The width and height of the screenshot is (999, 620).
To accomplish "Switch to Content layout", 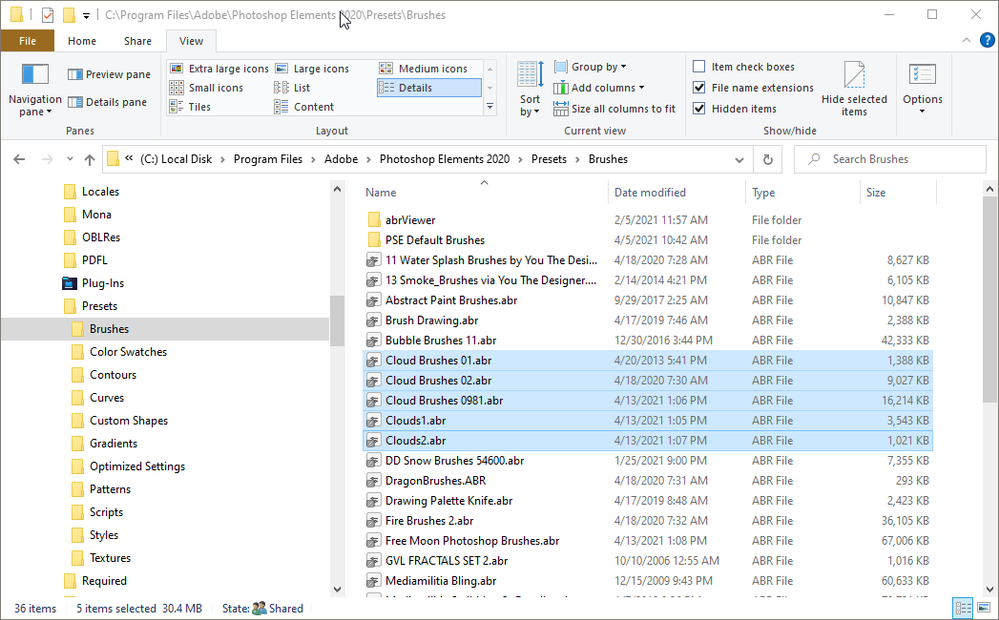I will (x=304, y=106).
